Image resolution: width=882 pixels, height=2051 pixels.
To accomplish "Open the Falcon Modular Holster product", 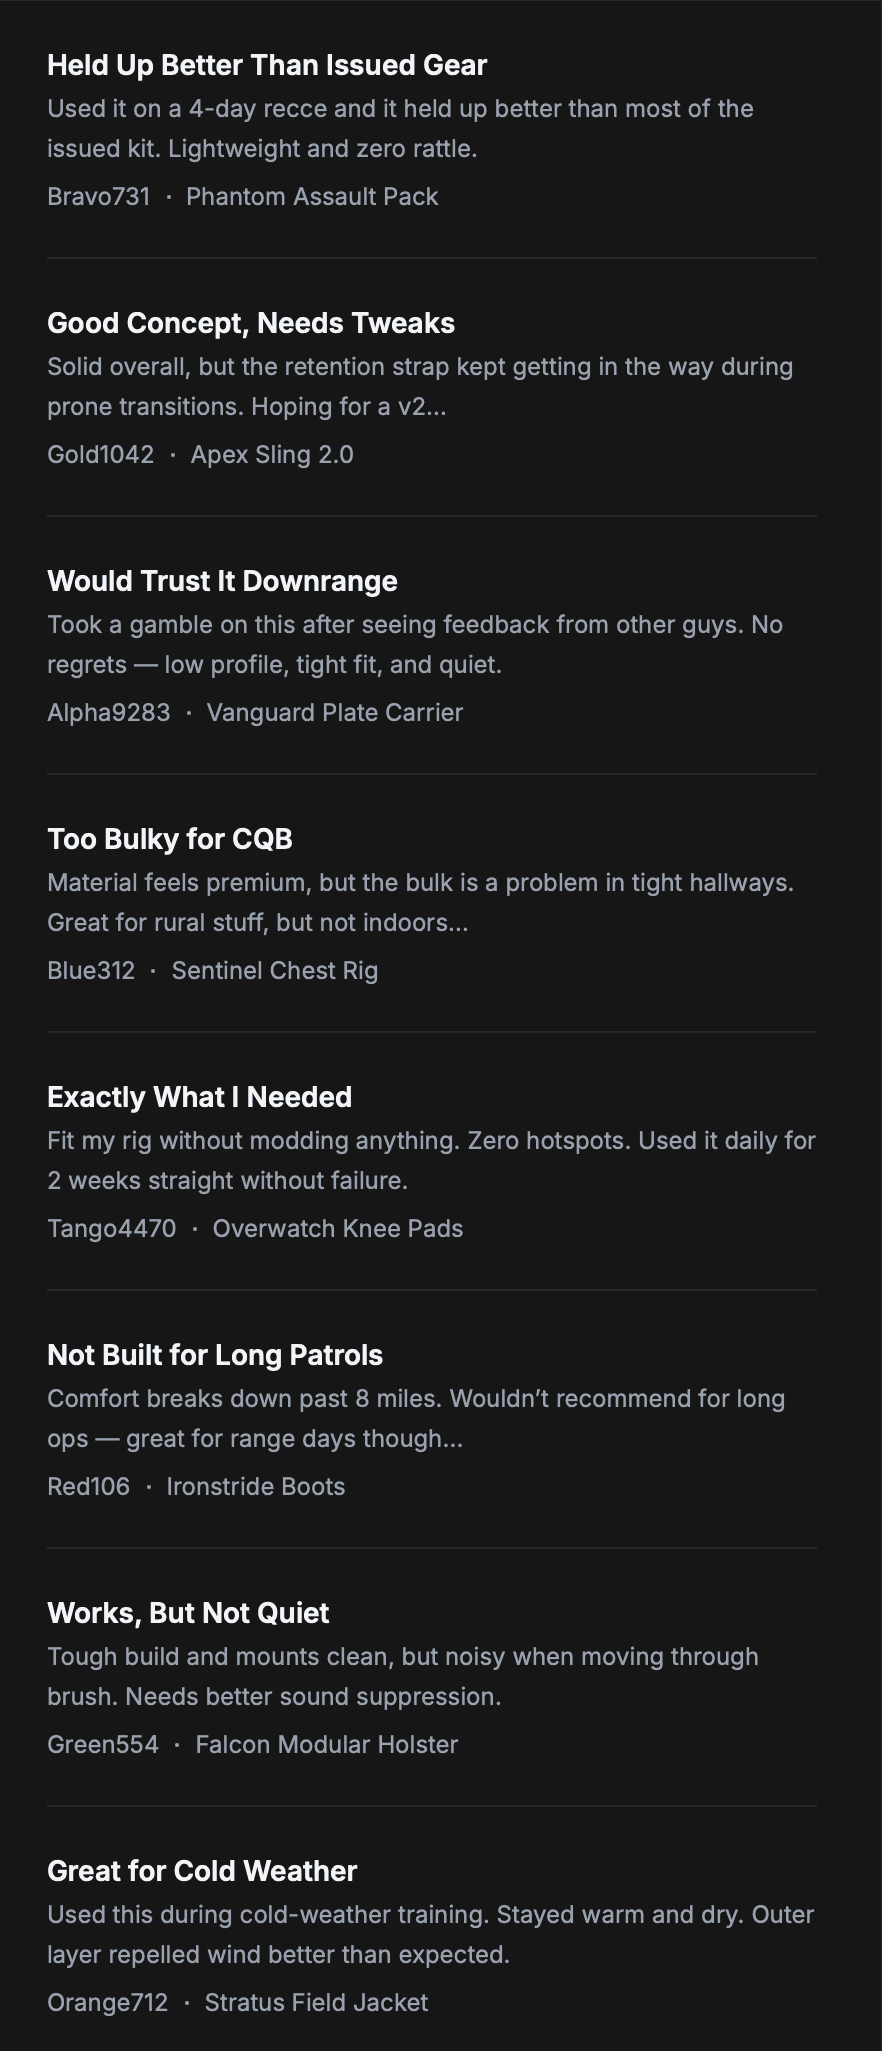I will pyautogui.click(x=326, y=1744).
